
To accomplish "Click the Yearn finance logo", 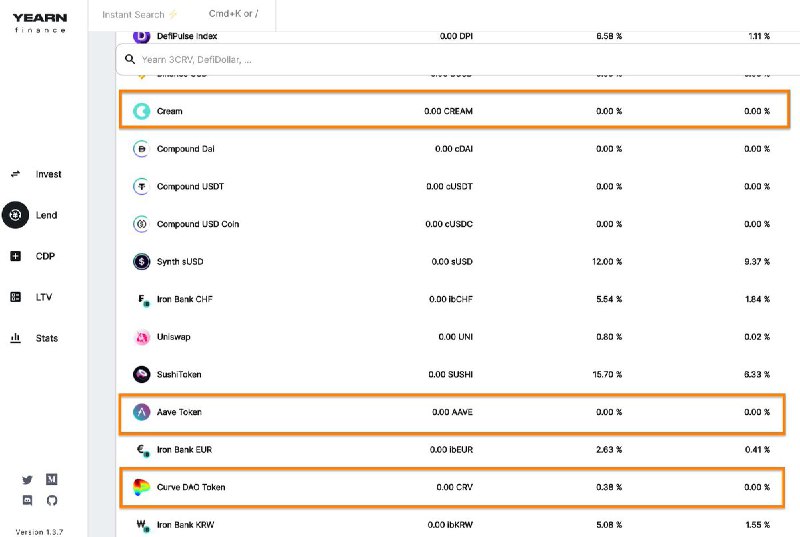I will pyautogui.click(x=40, y=22).
